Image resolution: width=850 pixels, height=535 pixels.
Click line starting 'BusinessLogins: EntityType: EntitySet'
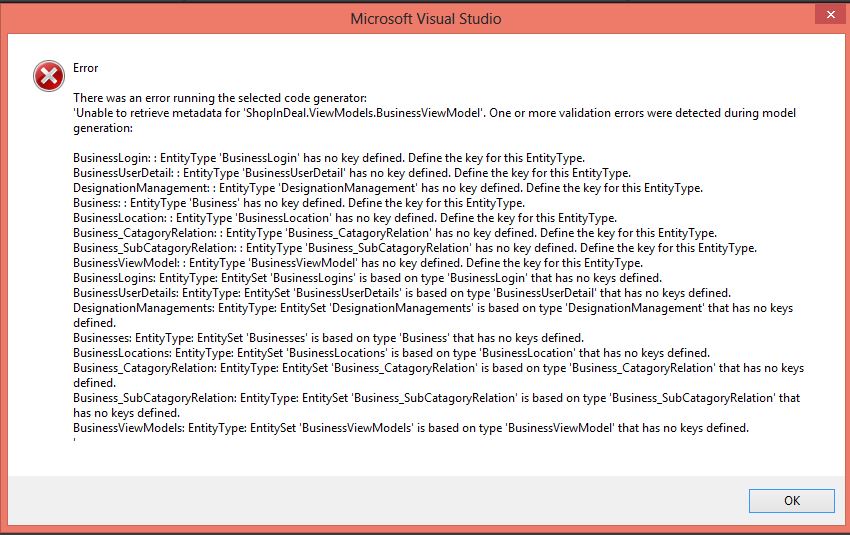pos(368,279)
